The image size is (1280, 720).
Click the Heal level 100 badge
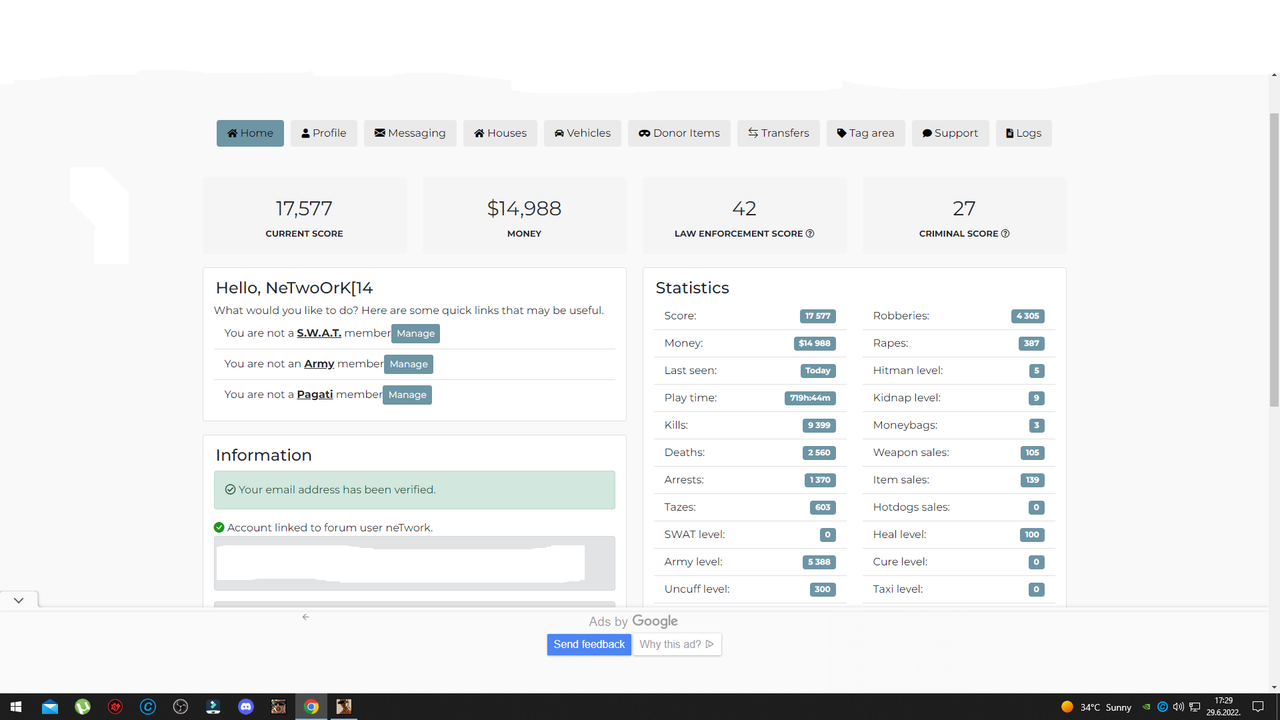click(1033, 535)
